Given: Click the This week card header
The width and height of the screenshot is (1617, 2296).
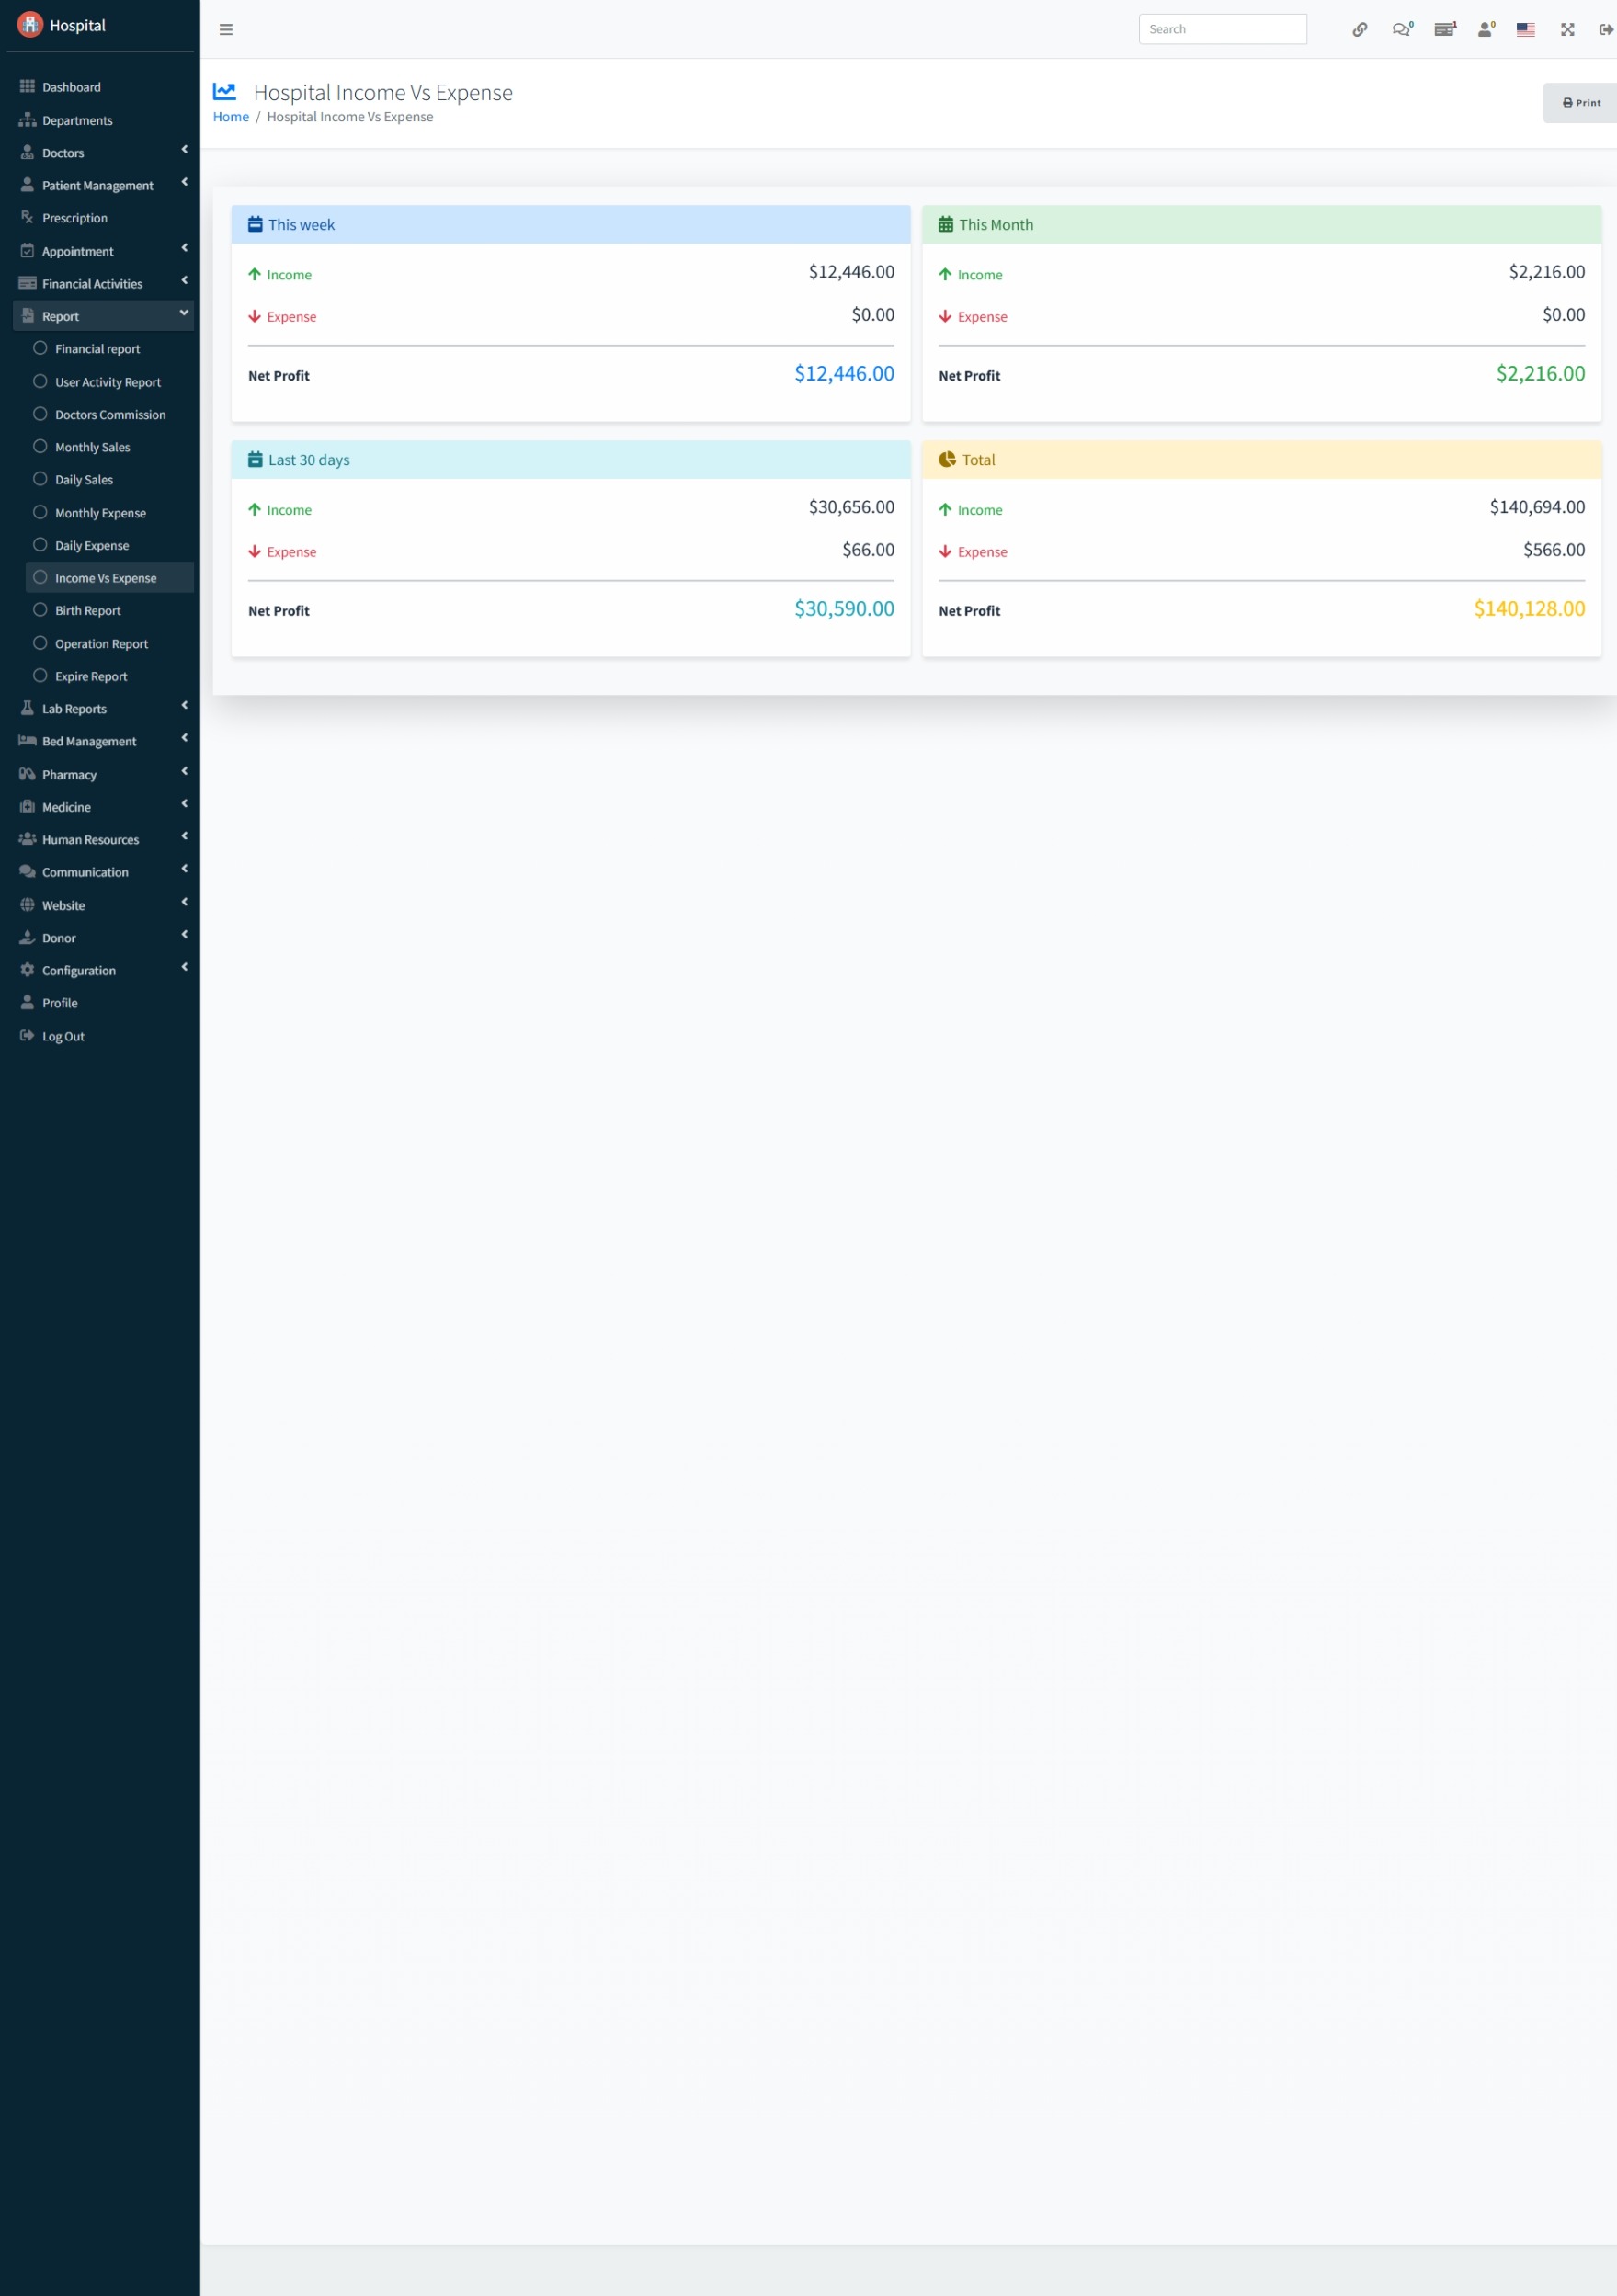Looking at the screenshot, I should 570,225.
